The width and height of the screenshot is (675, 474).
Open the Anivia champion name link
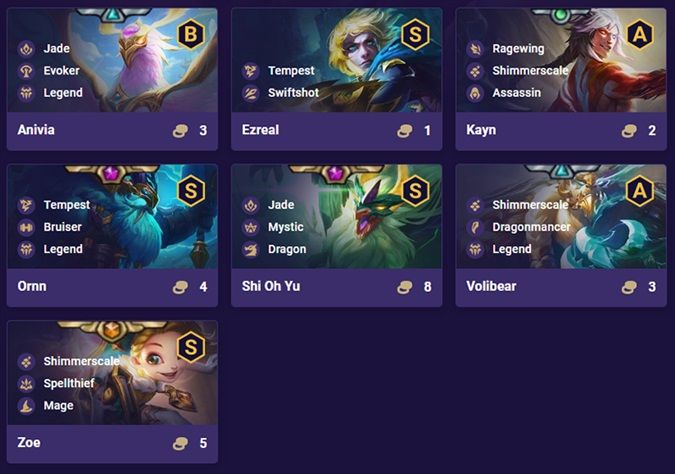36,130
